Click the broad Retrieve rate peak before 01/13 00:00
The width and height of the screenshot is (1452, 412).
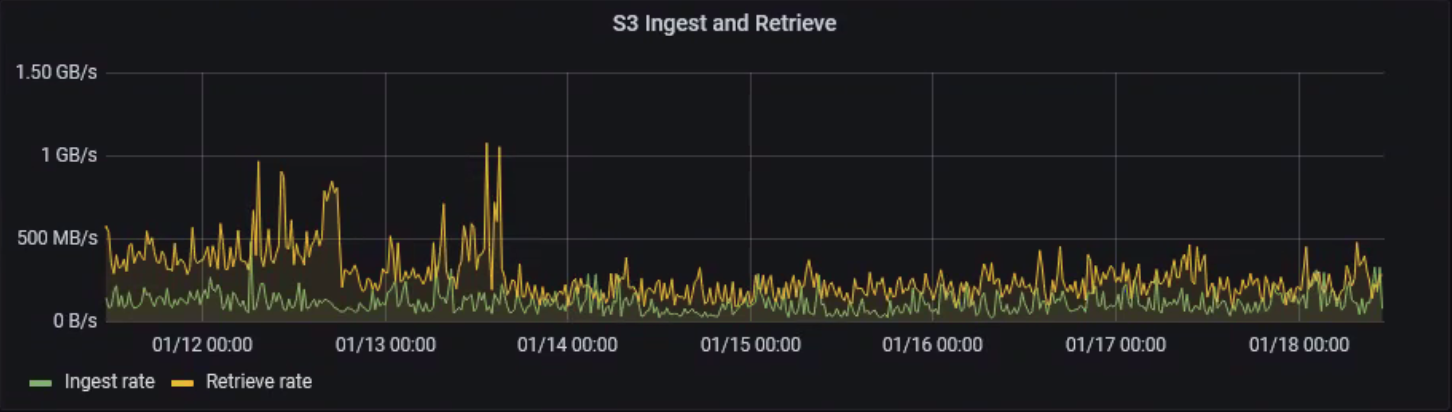(x=332, y=185)
